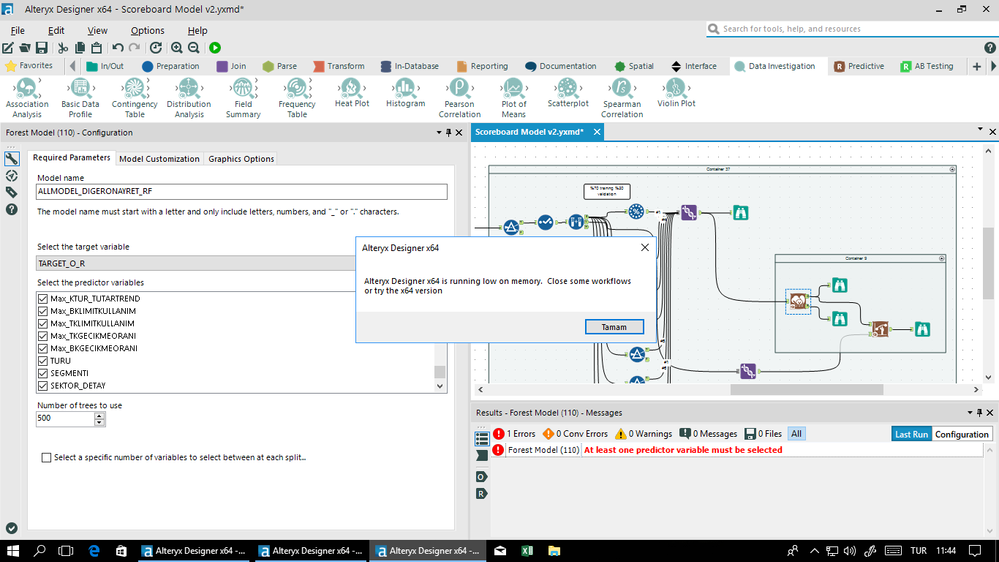
Task: Enable specific number of variables at each split
Action: [x=46, y=458]
